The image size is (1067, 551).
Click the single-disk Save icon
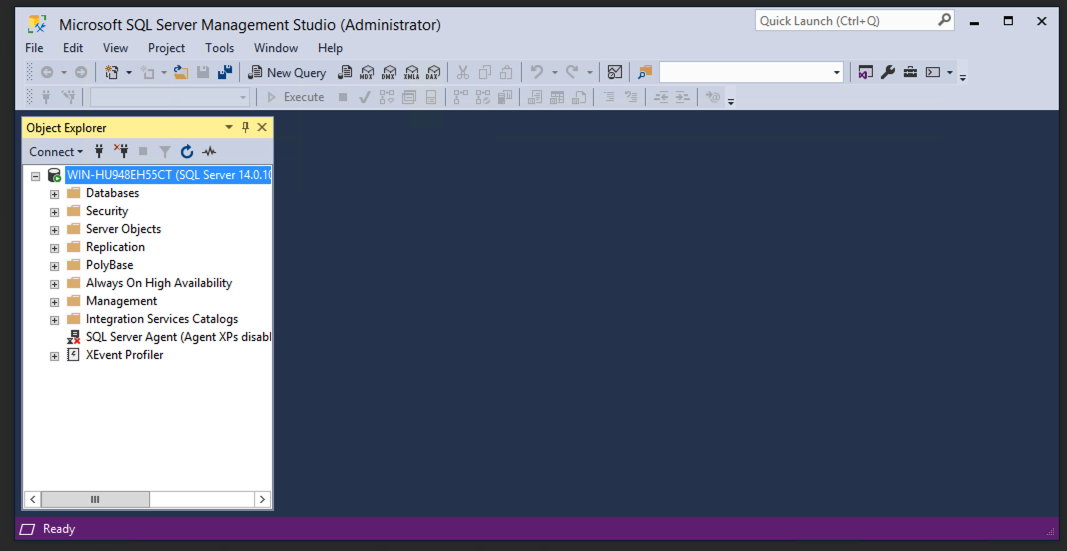pos(203,72)
